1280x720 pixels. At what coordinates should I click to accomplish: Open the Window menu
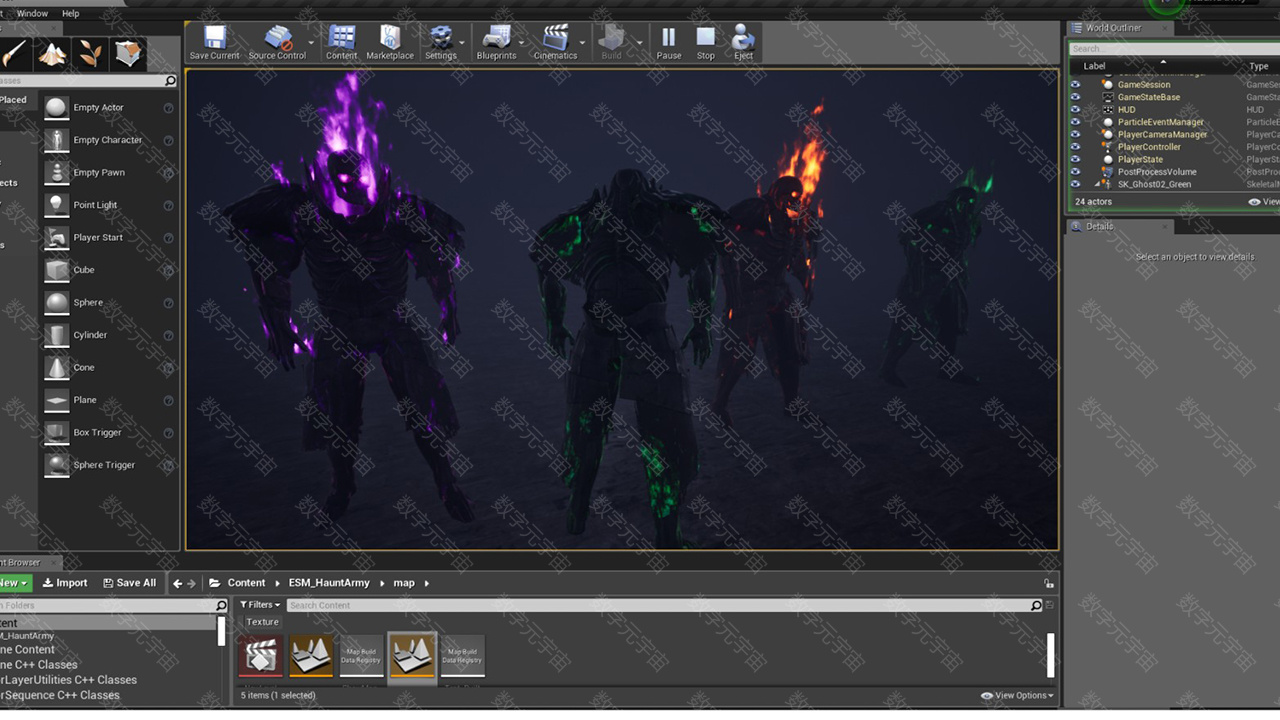coord(32,13)
